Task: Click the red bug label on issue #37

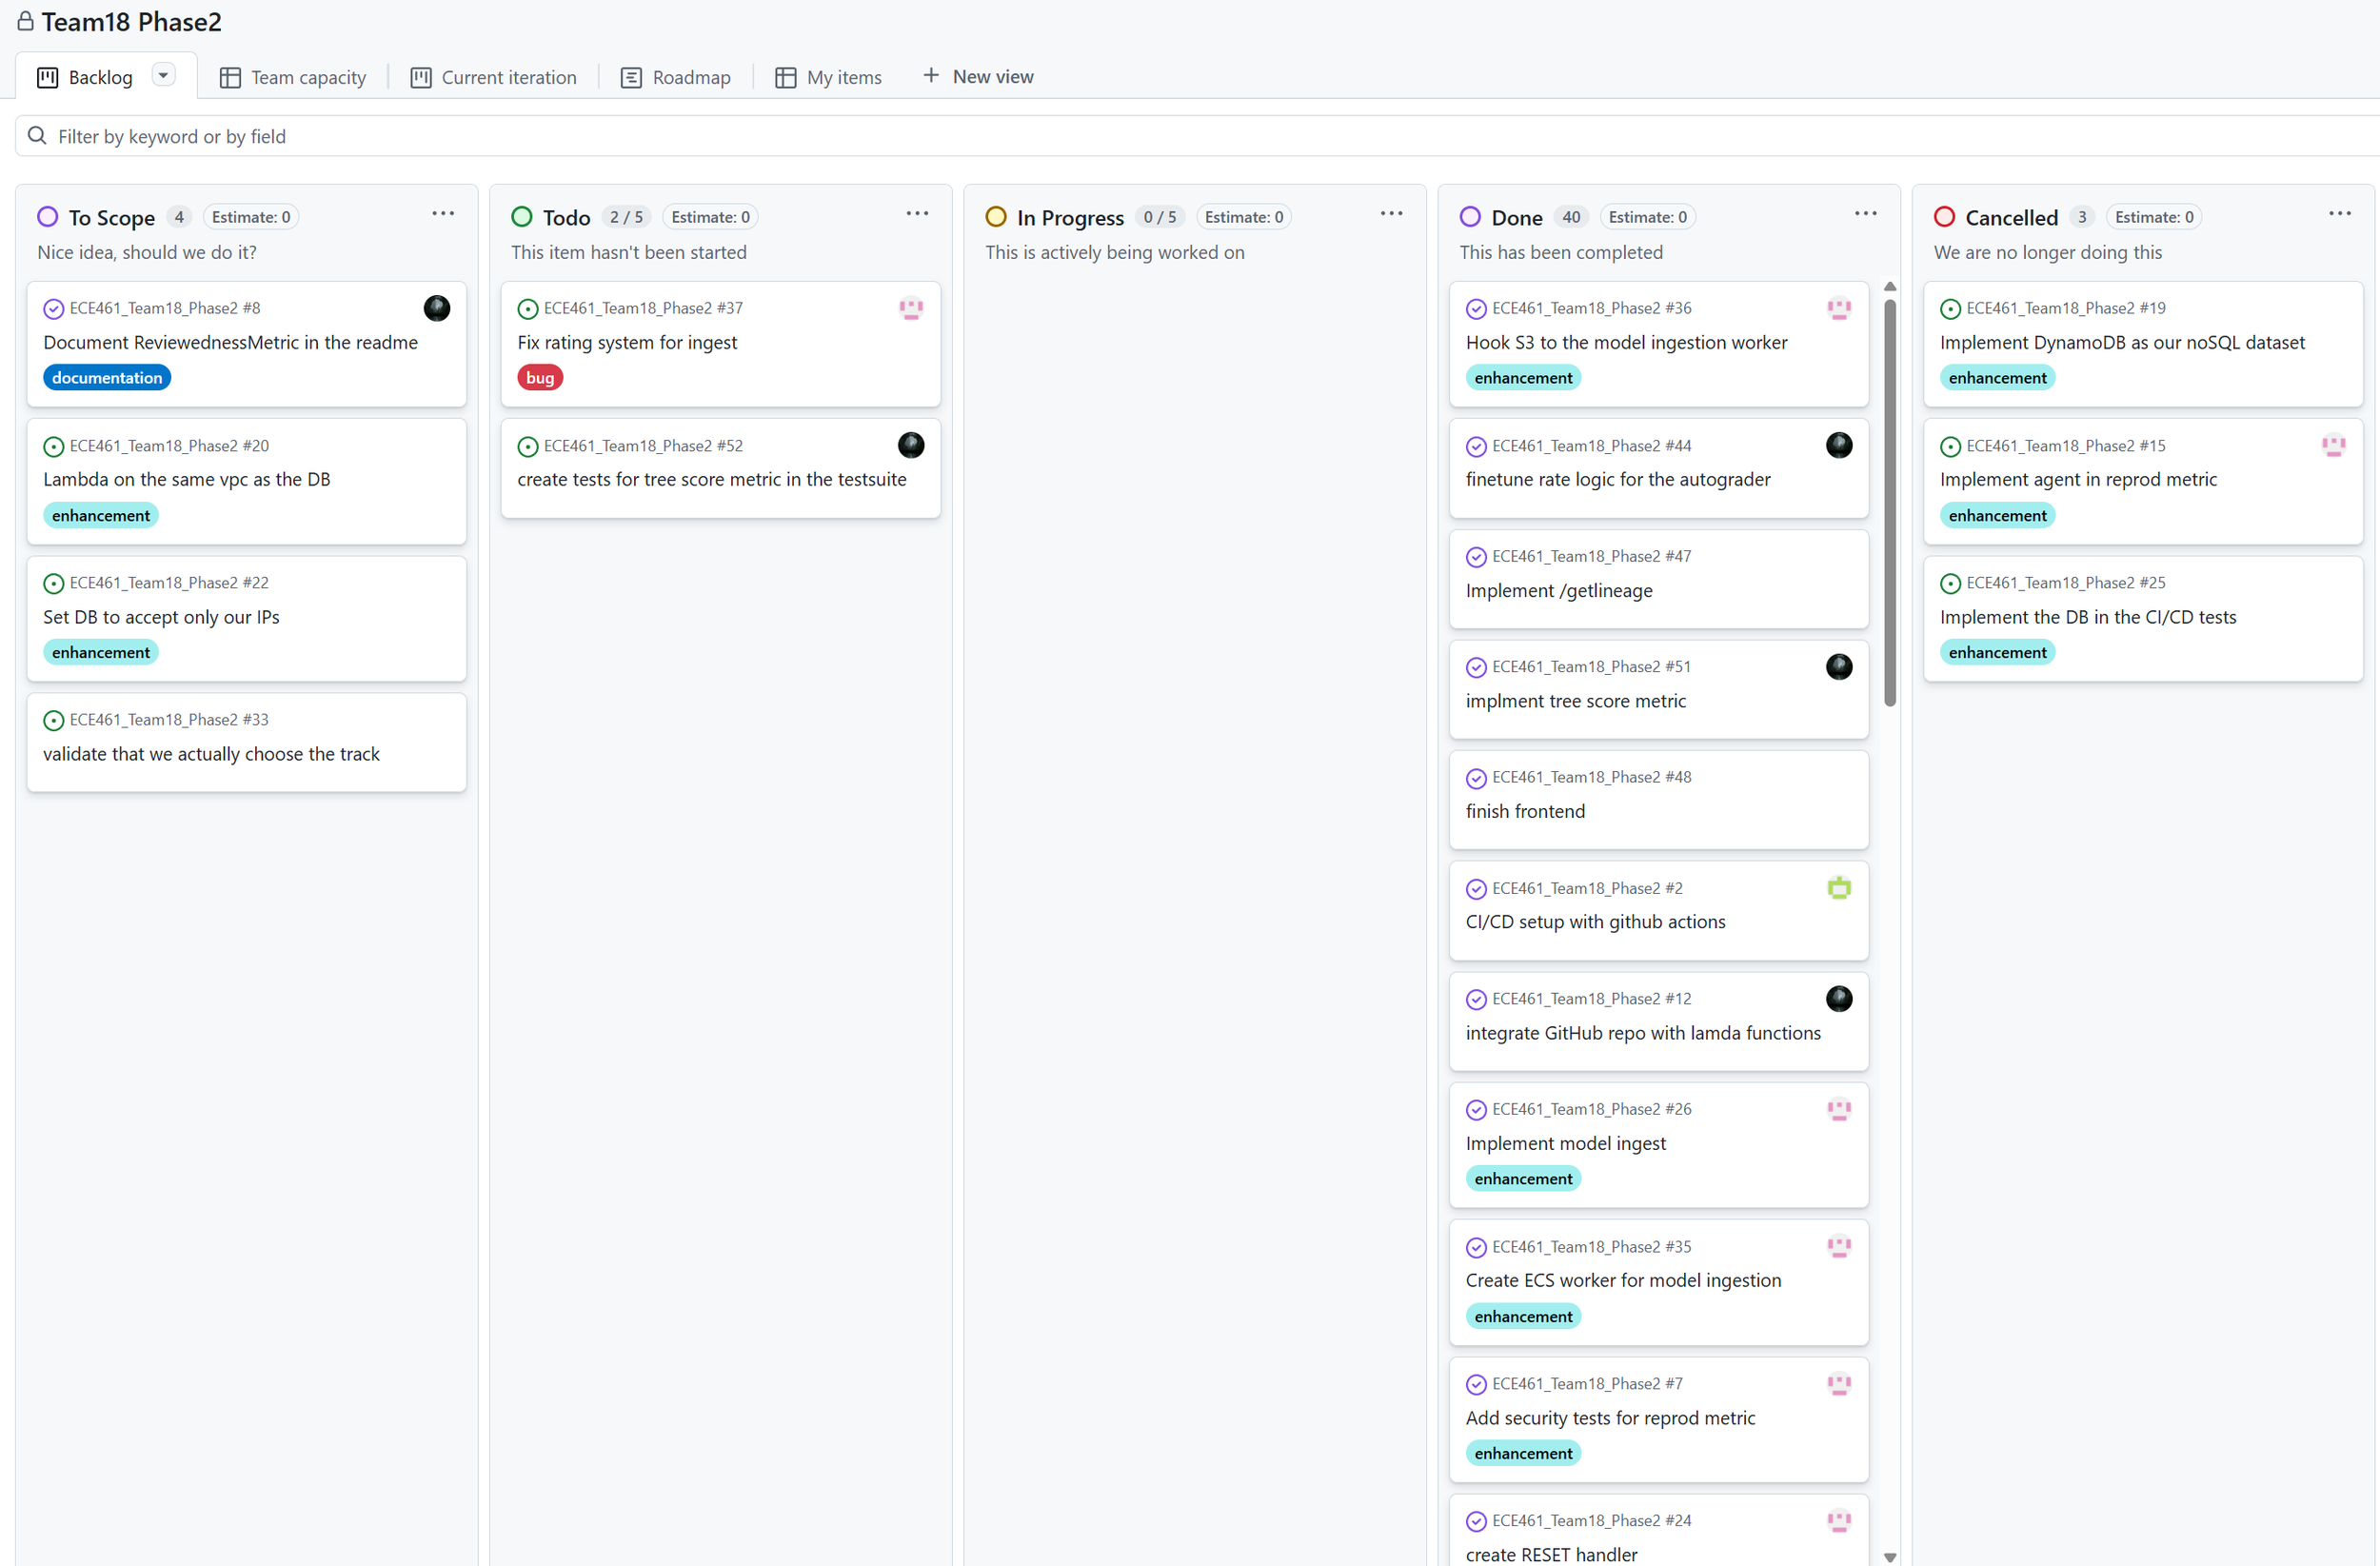Action: [540, 378]
